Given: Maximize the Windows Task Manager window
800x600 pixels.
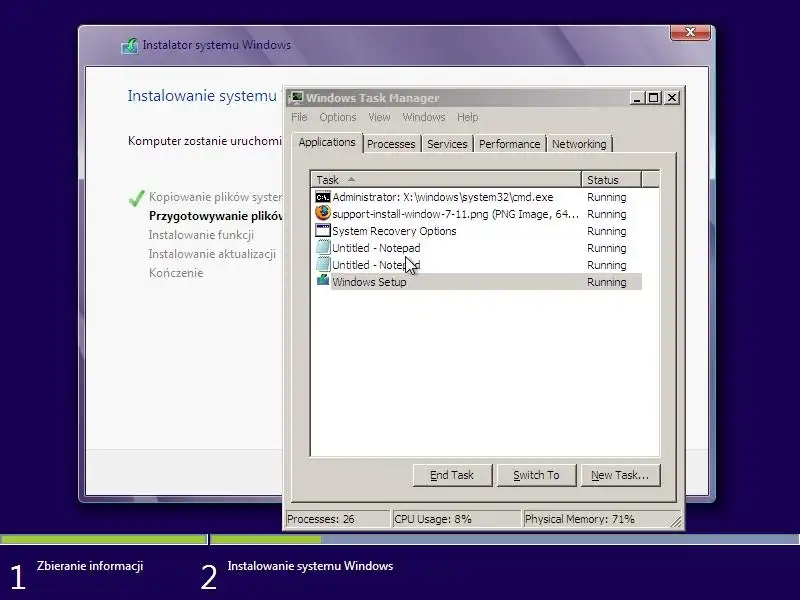Looking at the screenshot, I should pos(654,97).
